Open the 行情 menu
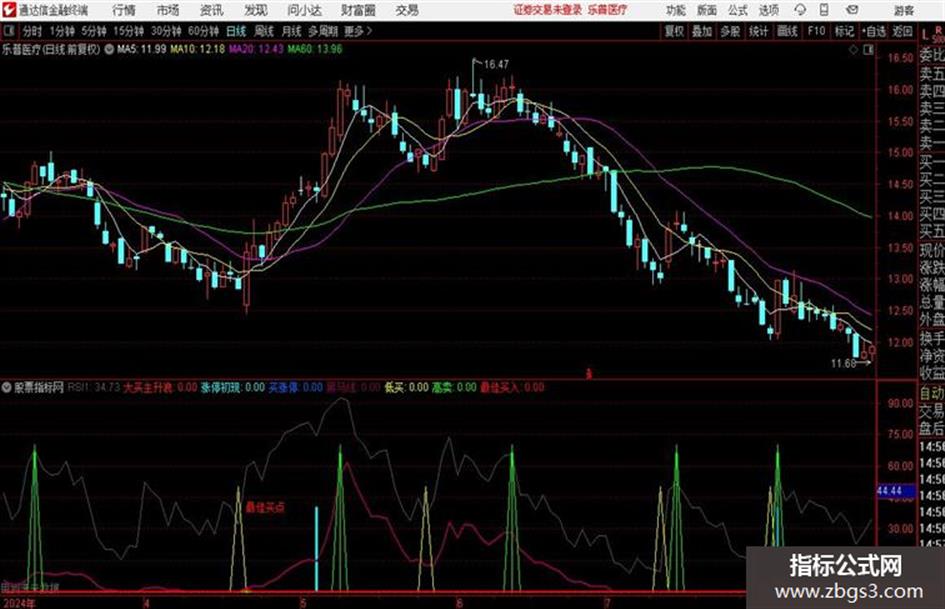945x609 pixels. 124,10
